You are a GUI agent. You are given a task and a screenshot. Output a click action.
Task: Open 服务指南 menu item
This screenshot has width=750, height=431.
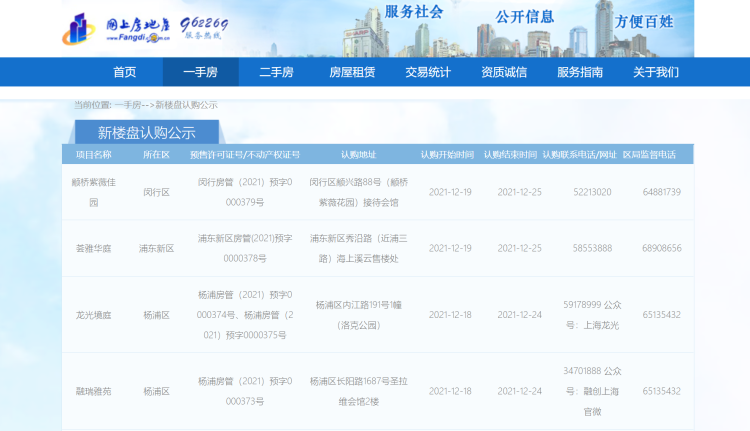580,72
